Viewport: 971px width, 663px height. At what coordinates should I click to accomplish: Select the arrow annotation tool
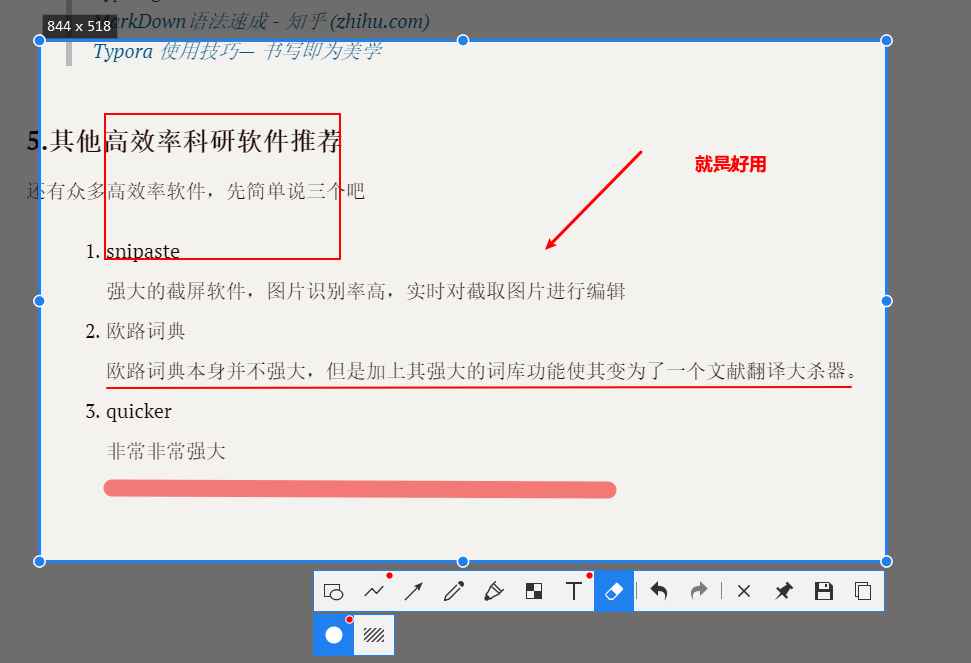(413, 591)
